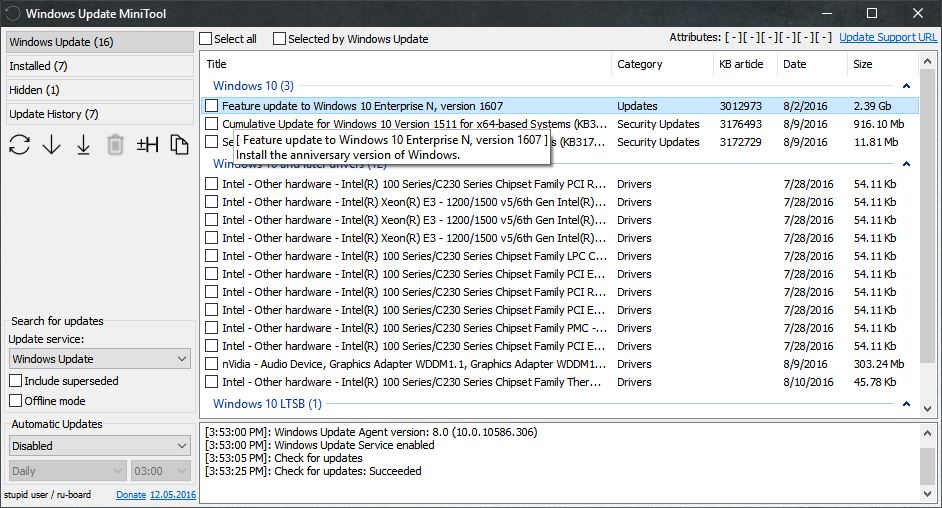Click the copy to clipboard icon
Screen dimensions: 942x508
[180, 145]
